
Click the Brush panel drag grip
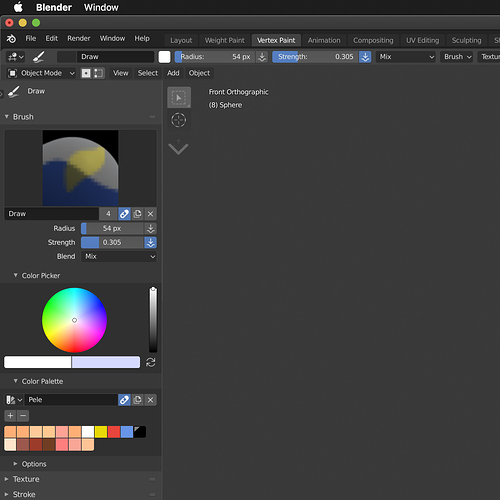click(x=152, y=117)
